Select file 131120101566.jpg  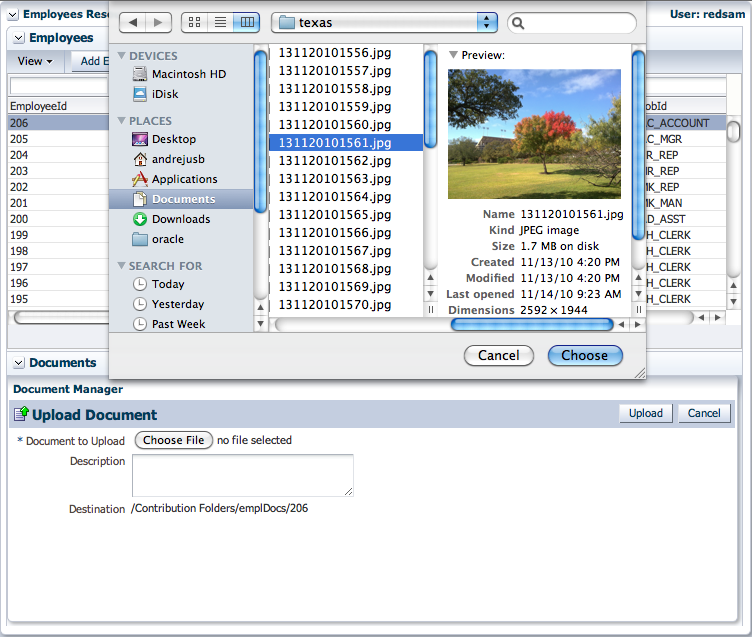coord(346,233)
